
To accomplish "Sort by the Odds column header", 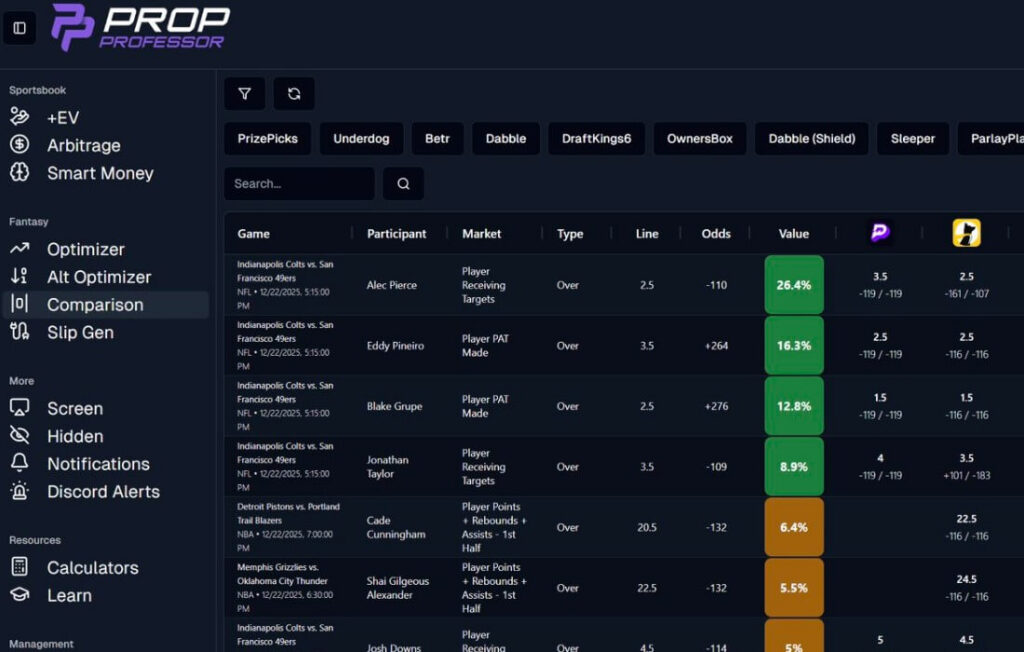I will (716, 234).
